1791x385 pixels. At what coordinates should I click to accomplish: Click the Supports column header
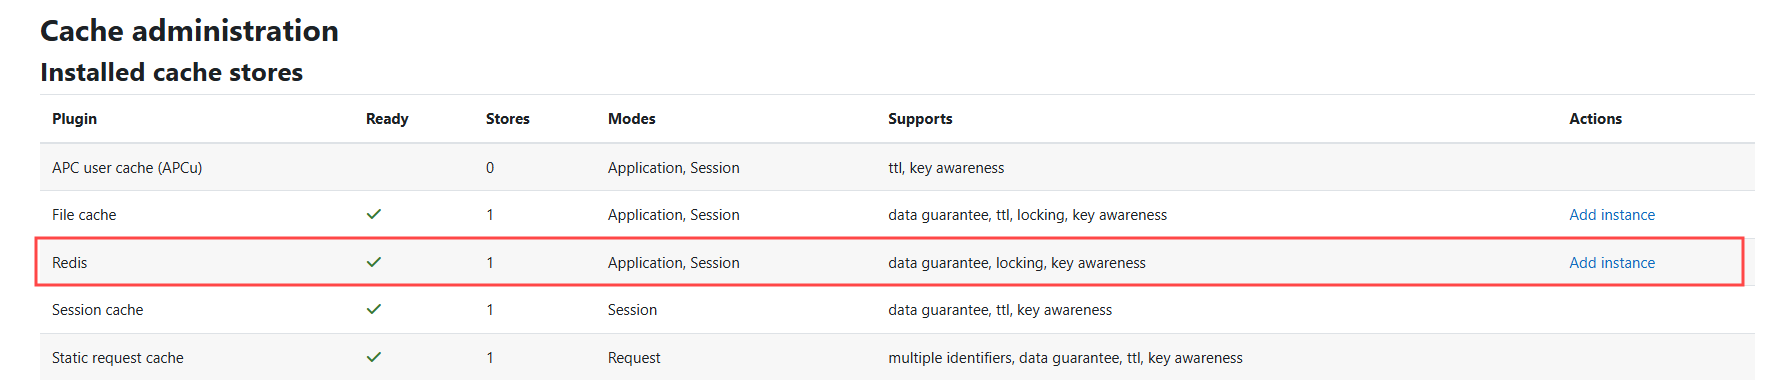coord(920,119)
